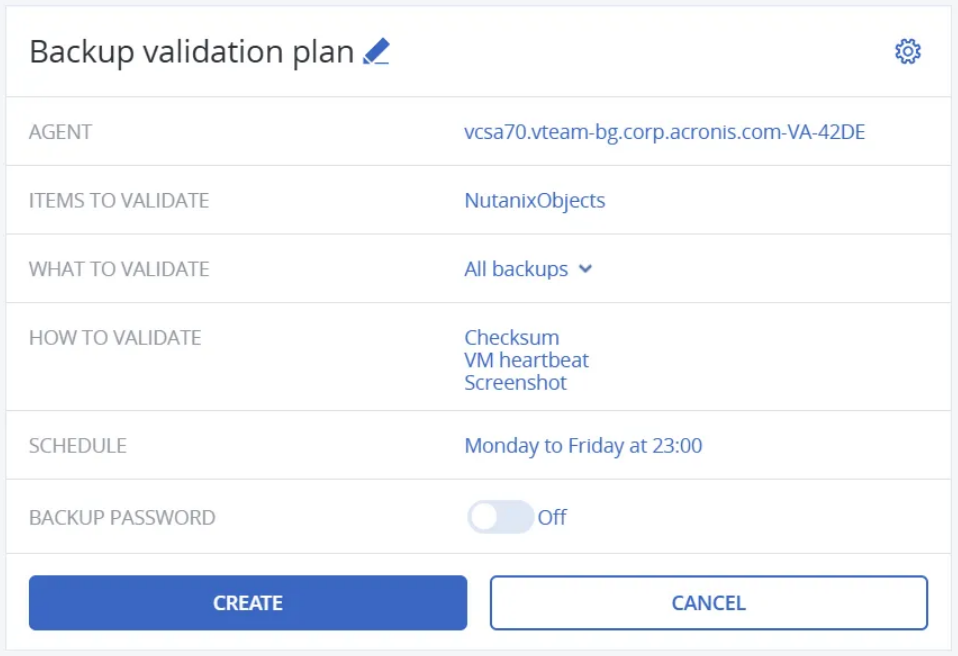Edit the Monday to Friday at 23:00 schedule
958x656 pixels.
[x=583, y=445]
